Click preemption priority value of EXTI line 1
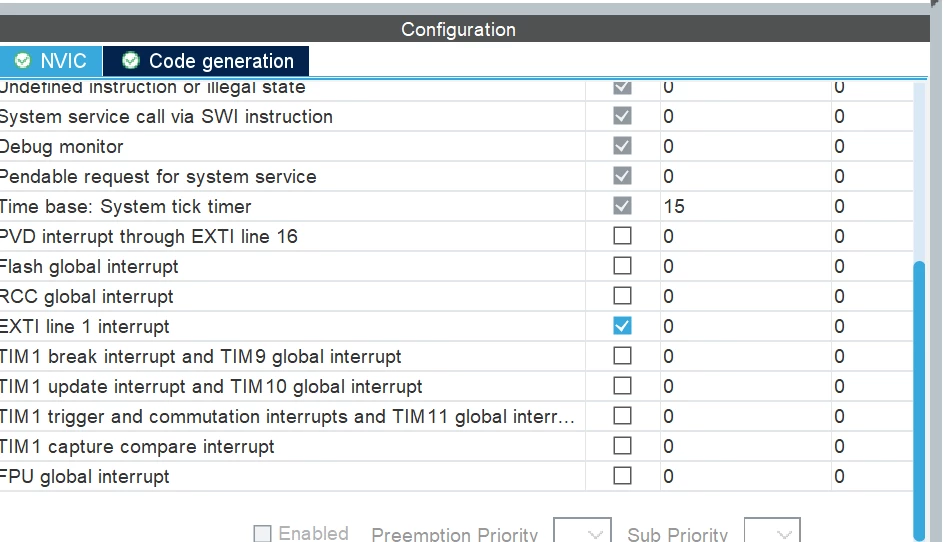Screen dimensions: 945x542 point(668,326)
